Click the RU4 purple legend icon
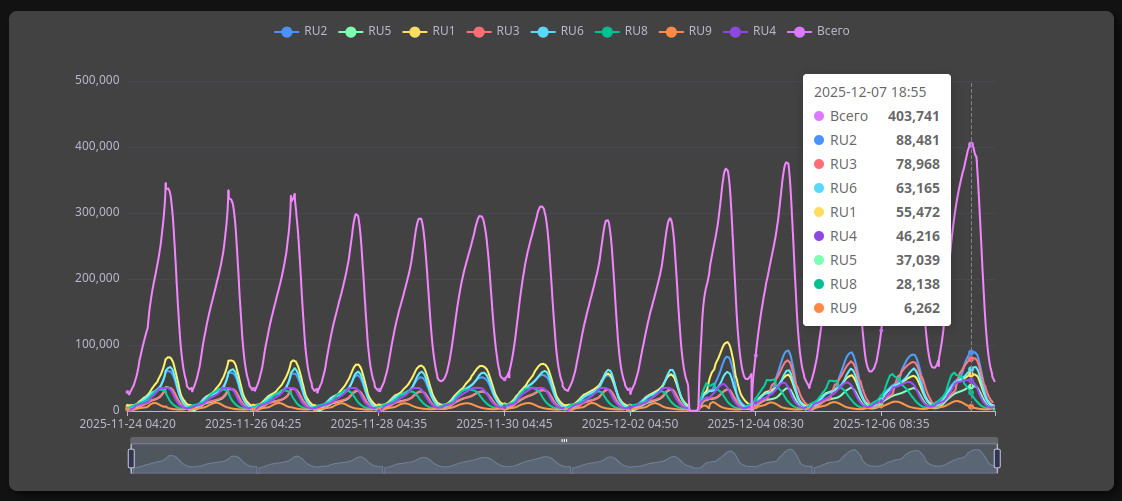The height and width of the screenshot is (501, 1122). click(735, 32)
